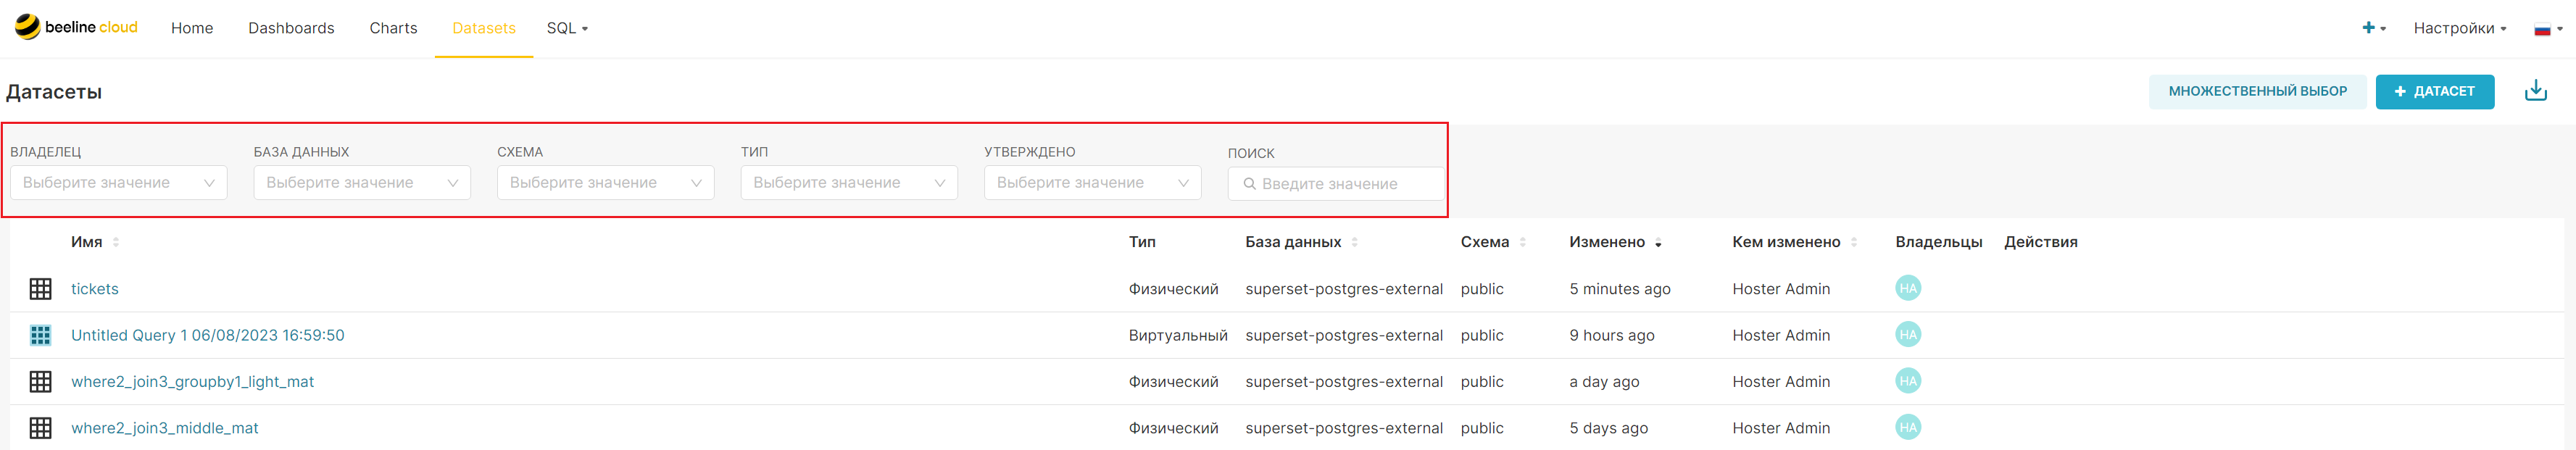2576x450 pixels.
Task: Click '5 minutes ago' in tickets row
Action: tap(1619, 289)
